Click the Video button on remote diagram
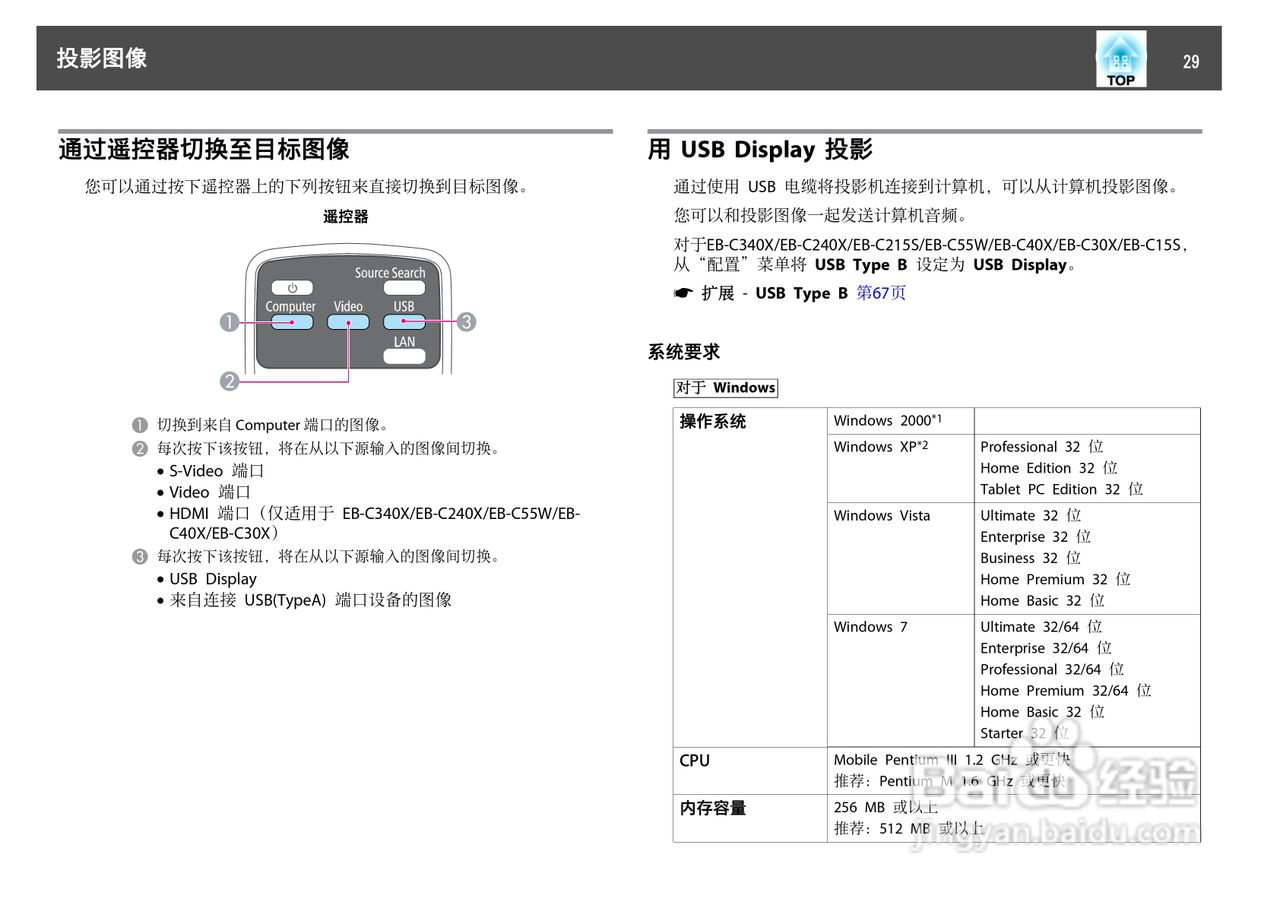Viewport: 1280px width, 905px height. click(348, 322)
